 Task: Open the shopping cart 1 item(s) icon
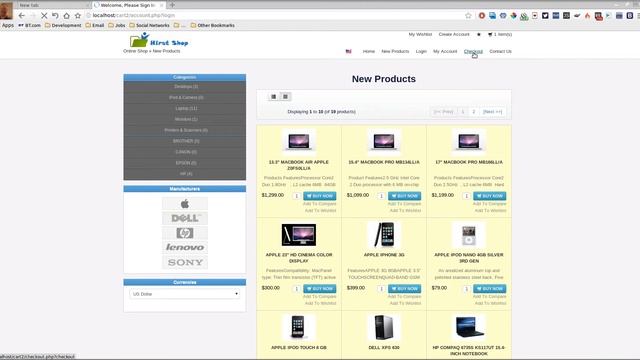coord(500,34)
